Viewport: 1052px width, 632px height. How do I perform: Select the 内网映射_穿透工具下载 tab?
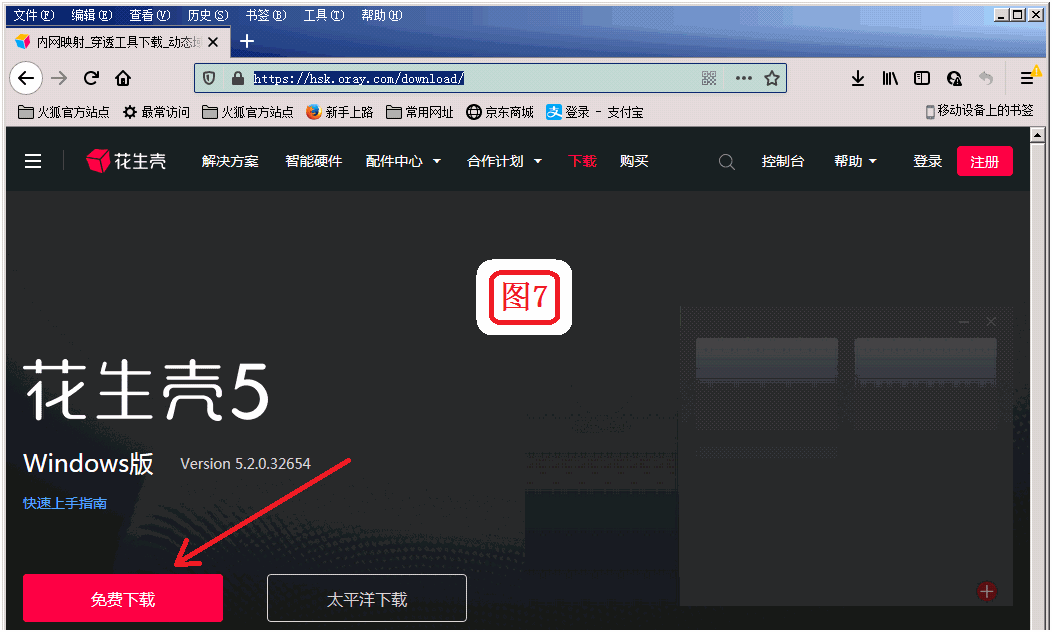pyautogui.click(x=118, y=42)
